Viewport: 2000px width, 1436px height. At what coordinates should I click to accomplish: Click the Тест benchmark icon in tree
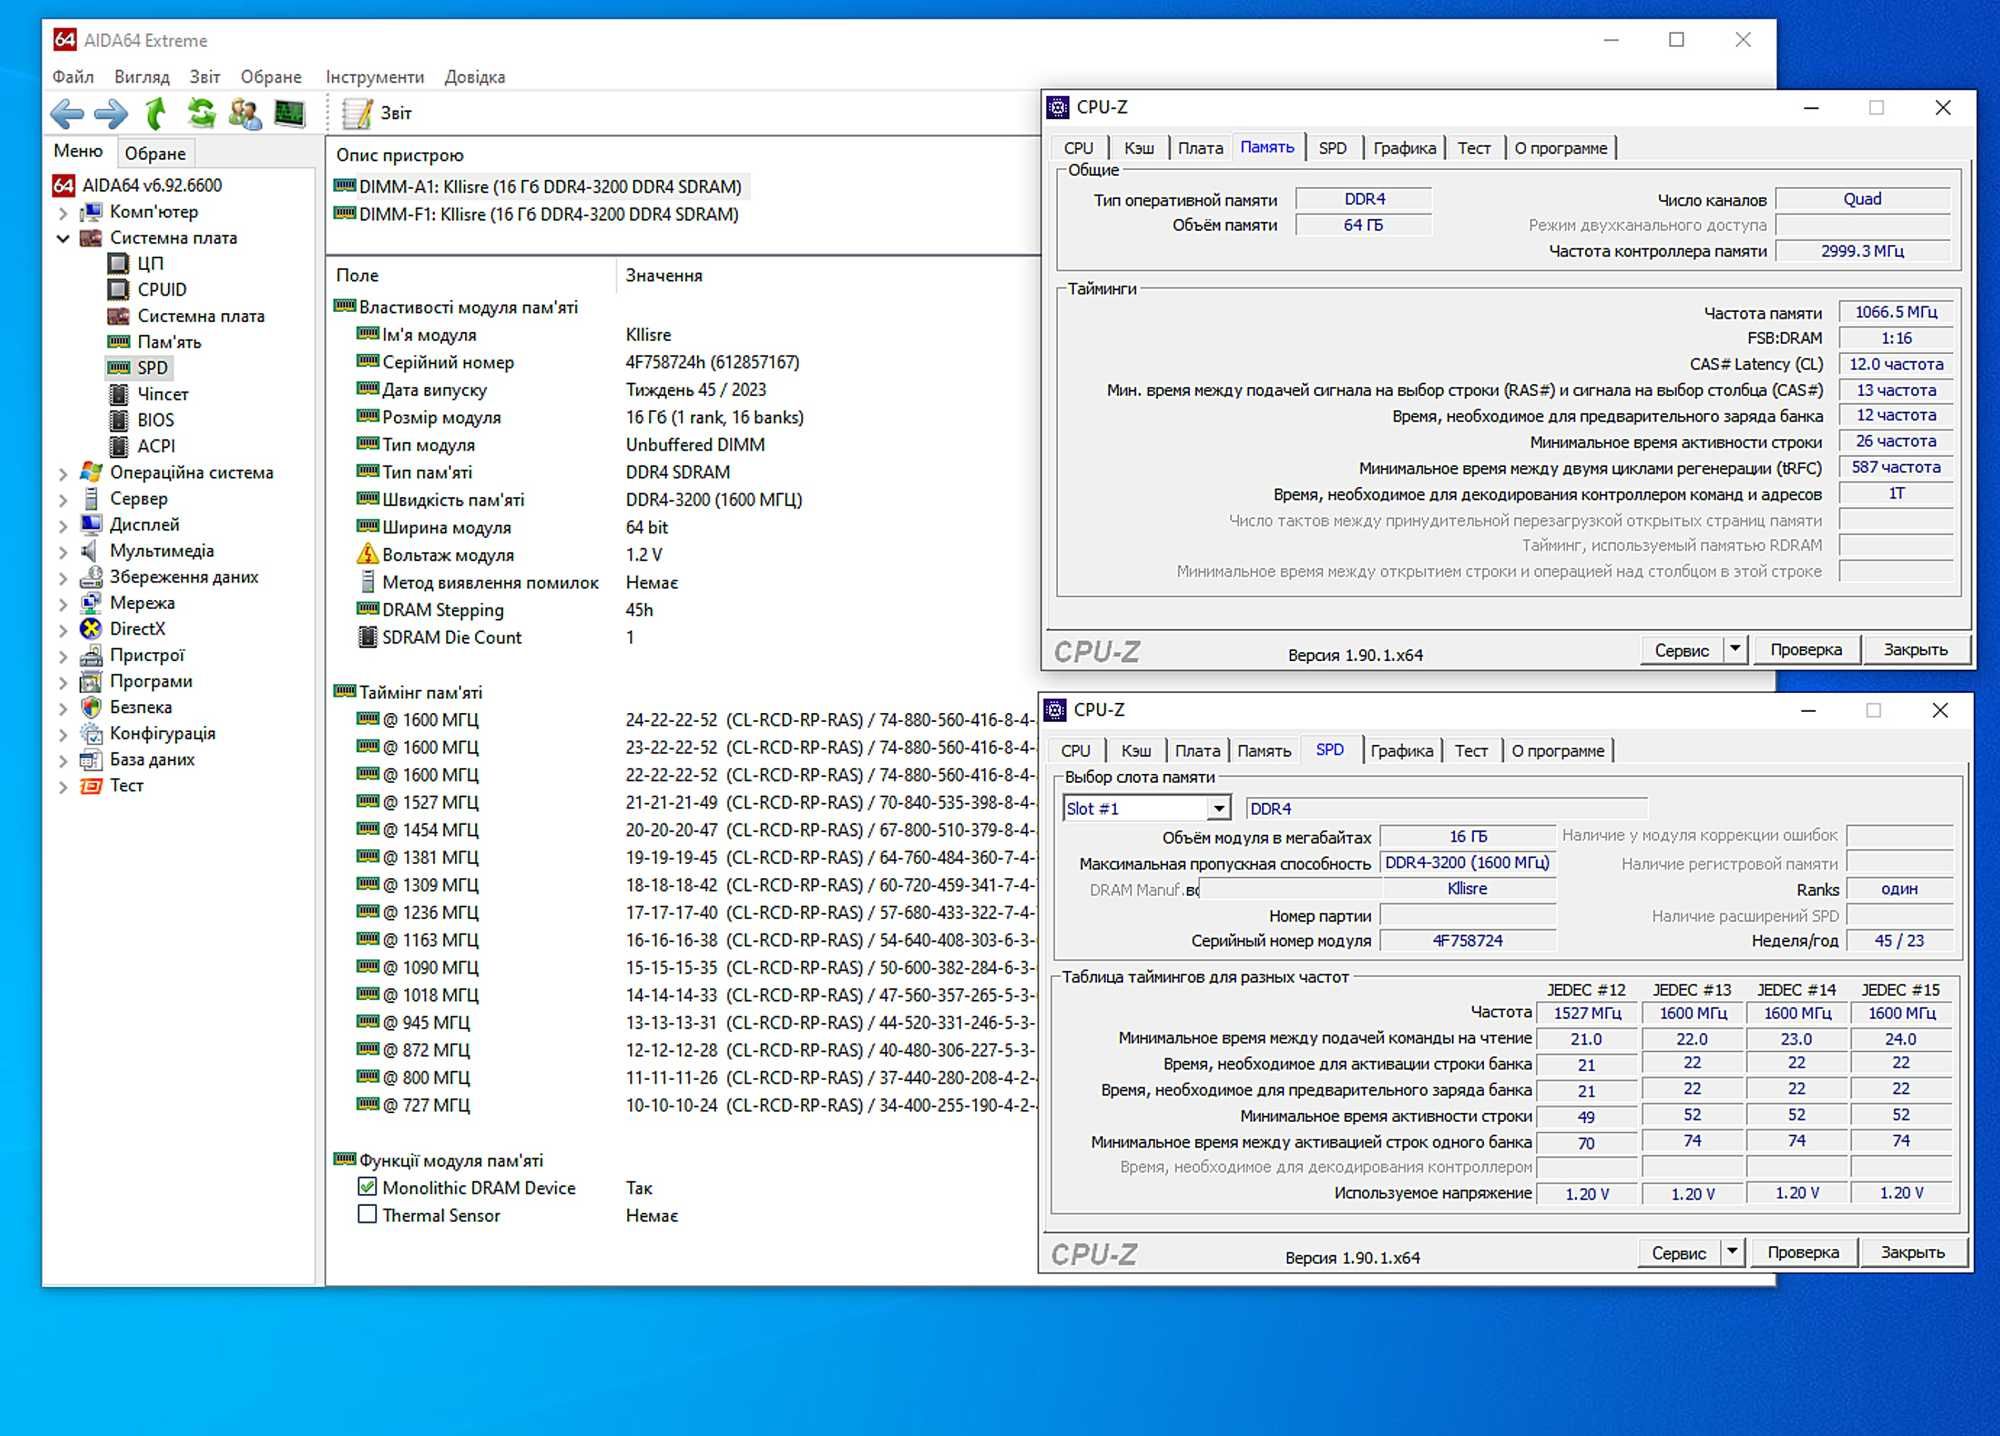tap(91, 785)
